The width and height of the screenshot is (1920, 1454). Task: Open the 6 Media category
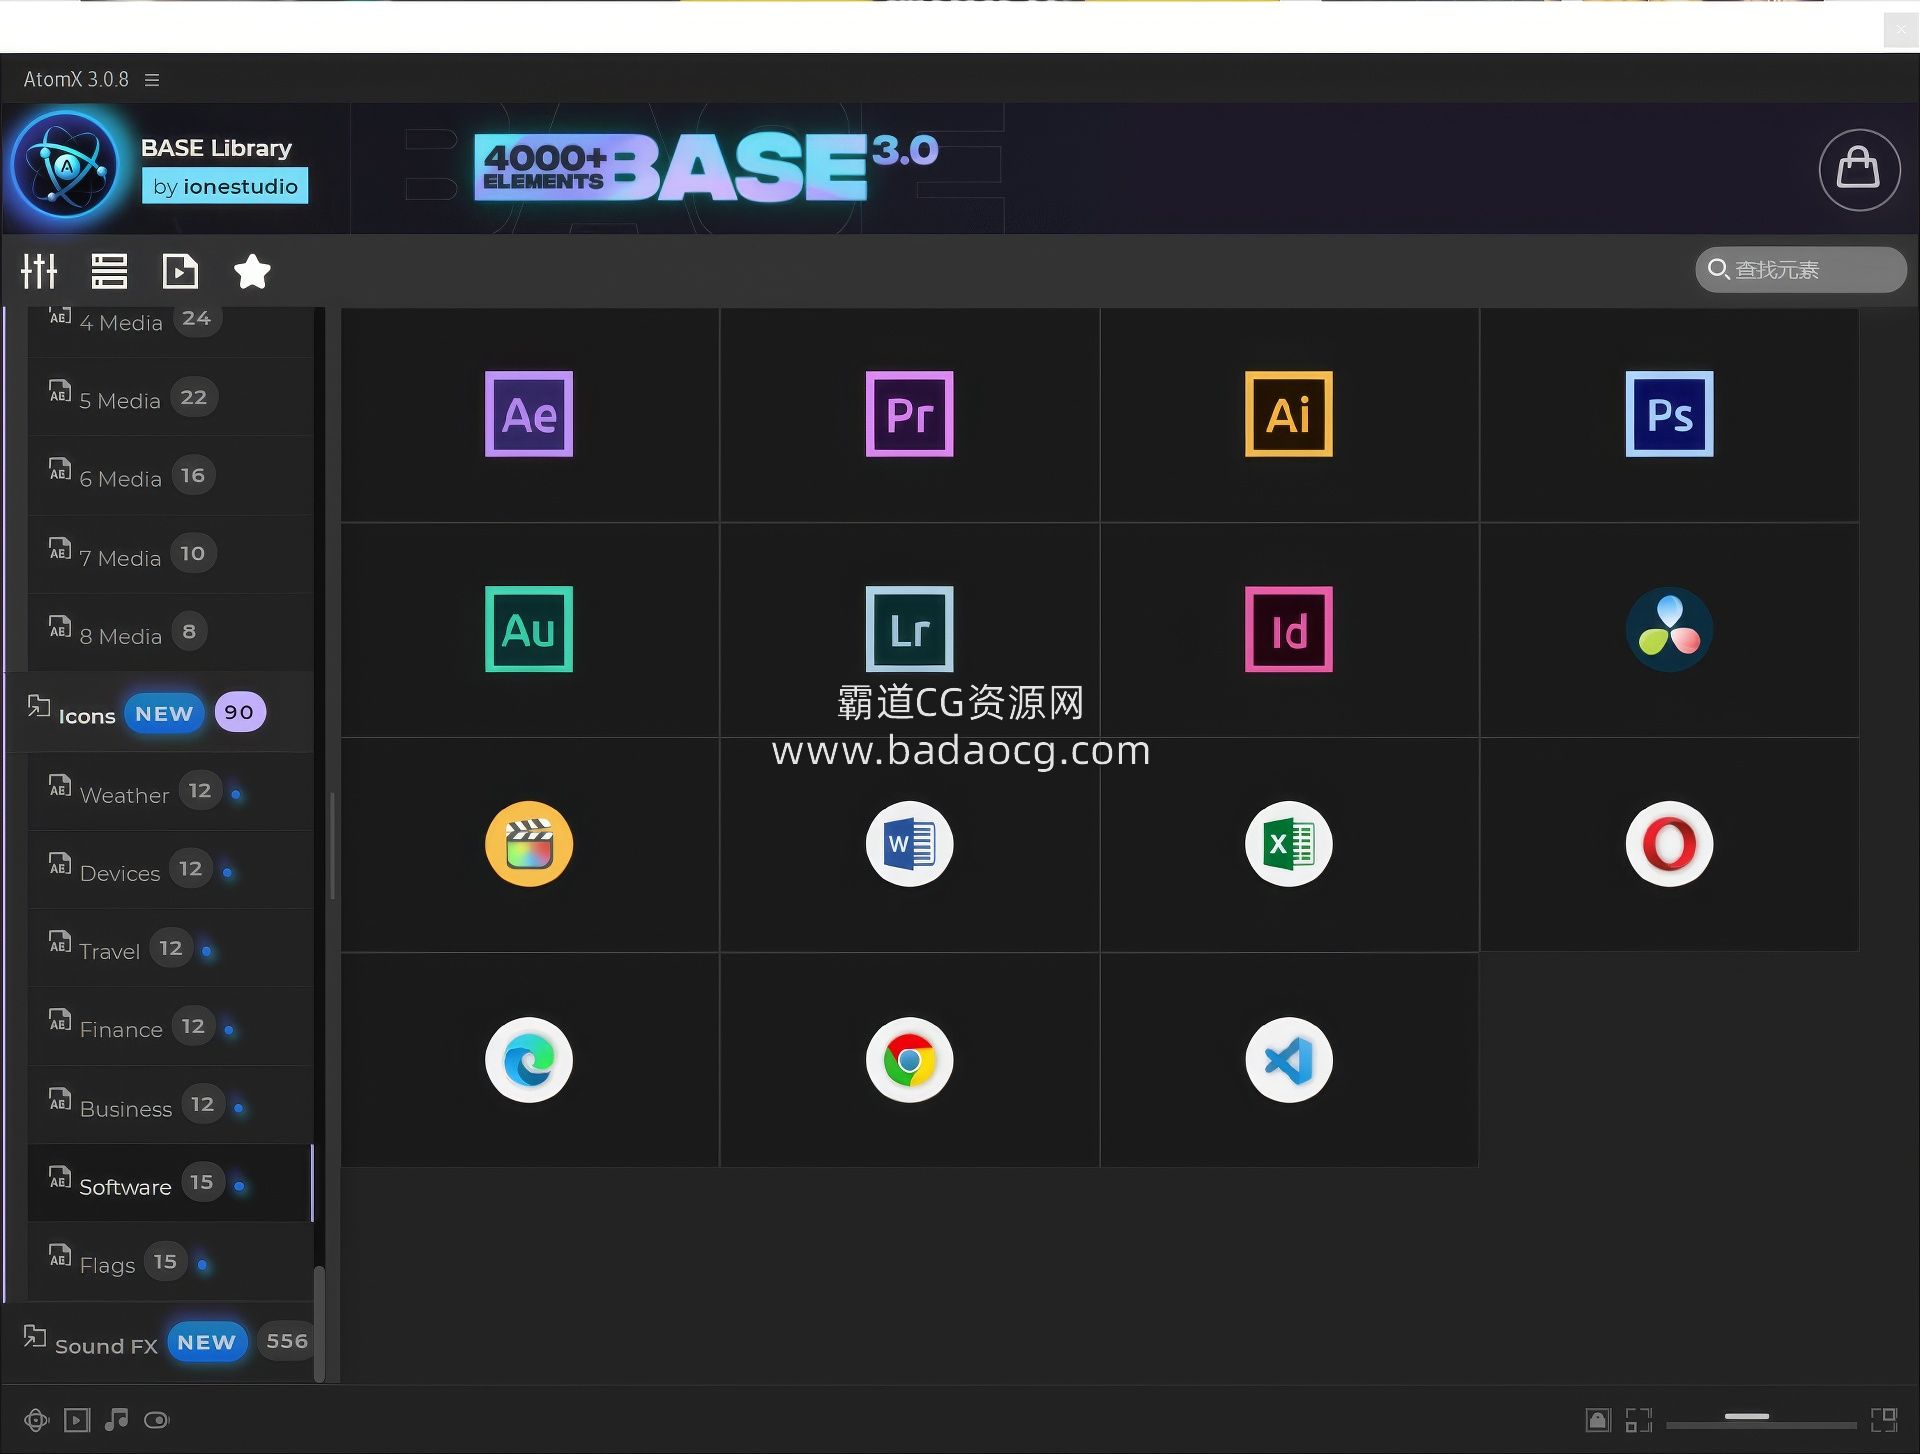click(x=170, y=476)
